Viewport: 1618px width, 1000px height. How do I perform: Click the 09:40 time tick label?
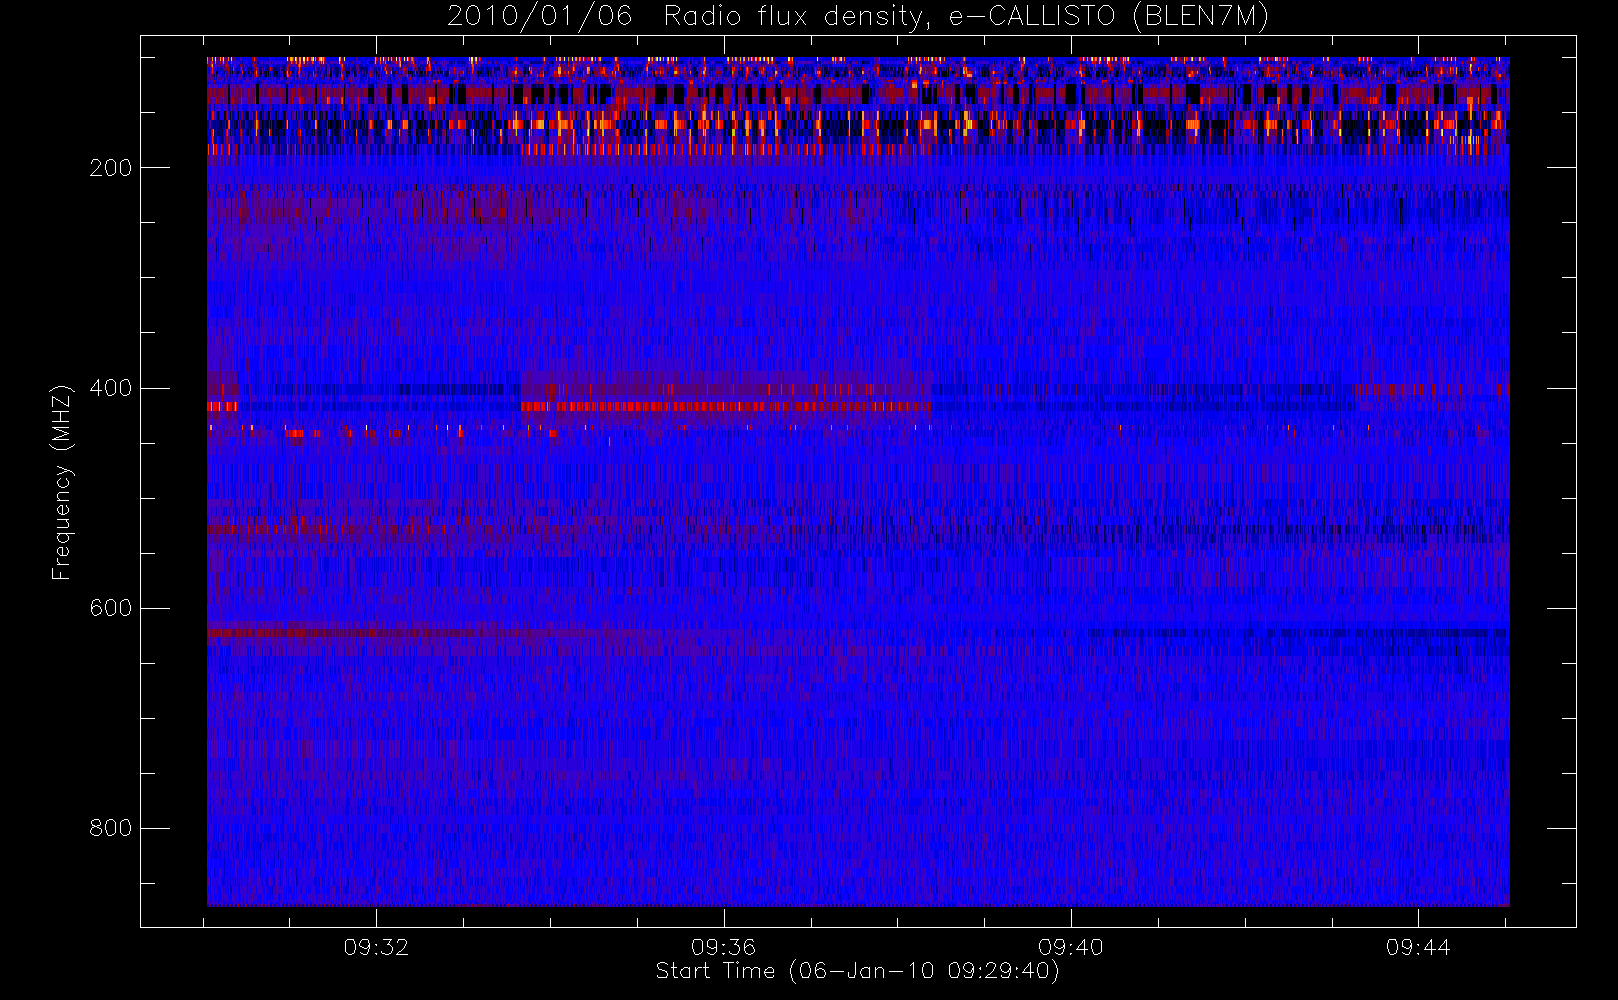[1071, 947]
